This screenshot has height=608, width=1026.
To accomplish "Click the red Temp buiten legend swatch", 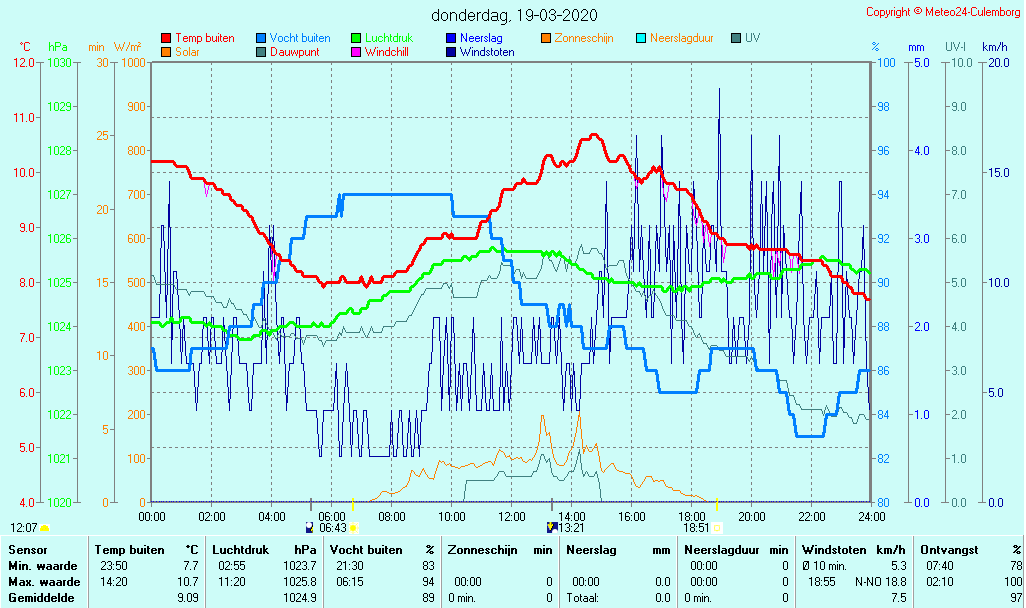I will click(166, 39).
